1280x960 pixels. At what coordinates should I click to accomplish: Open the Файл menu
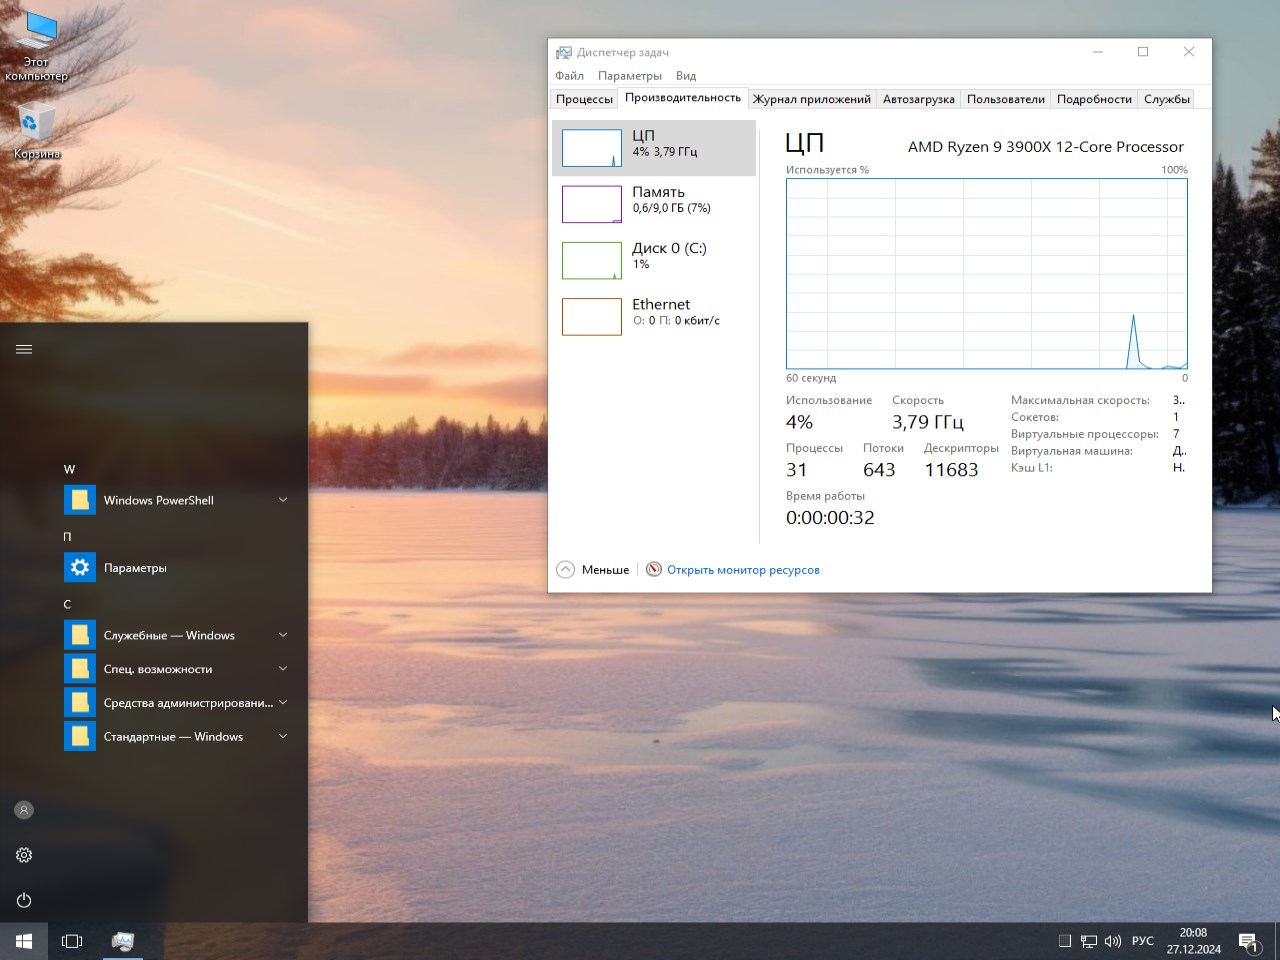pos(569,76)
